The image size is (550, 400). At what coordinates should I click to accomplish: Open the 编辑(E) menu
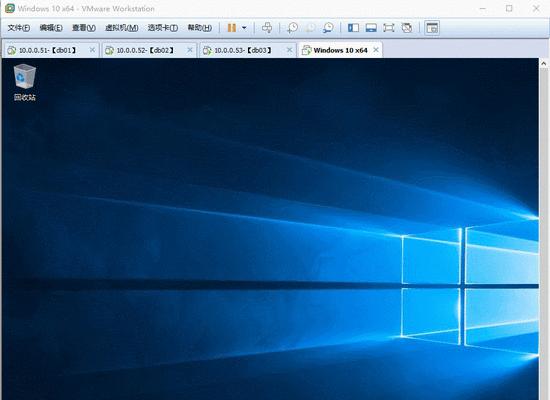[51, 28]
